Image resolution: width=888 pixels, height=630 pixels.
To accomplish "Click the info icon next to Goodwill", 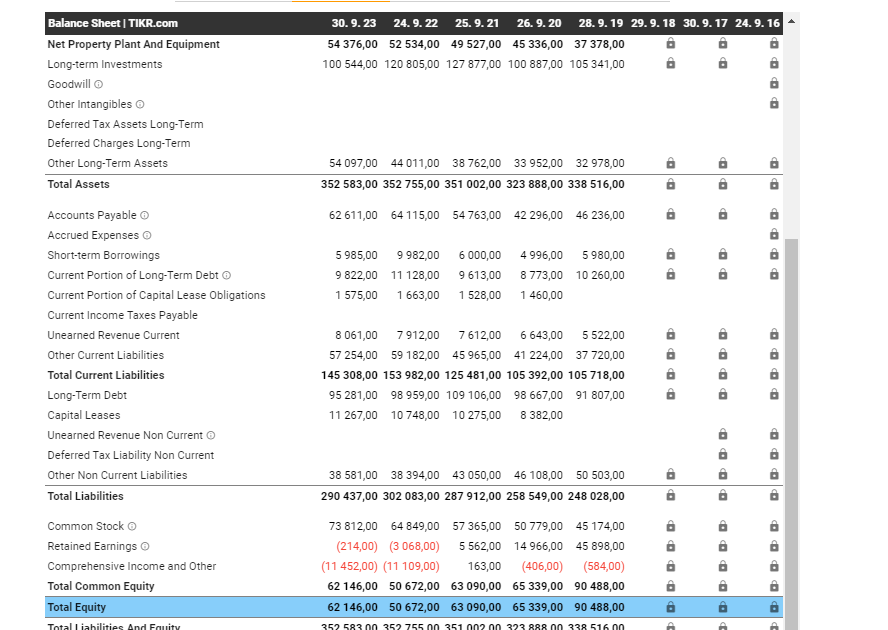I will pos(96,83).
